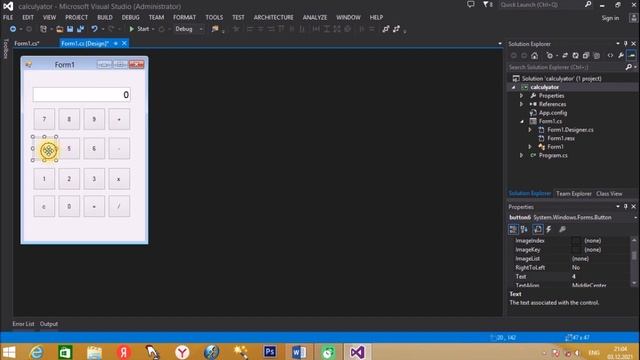Viewport: 640px width, 360px height.
Task: Select Form1.resx file
Action: [x=560, y=138]
